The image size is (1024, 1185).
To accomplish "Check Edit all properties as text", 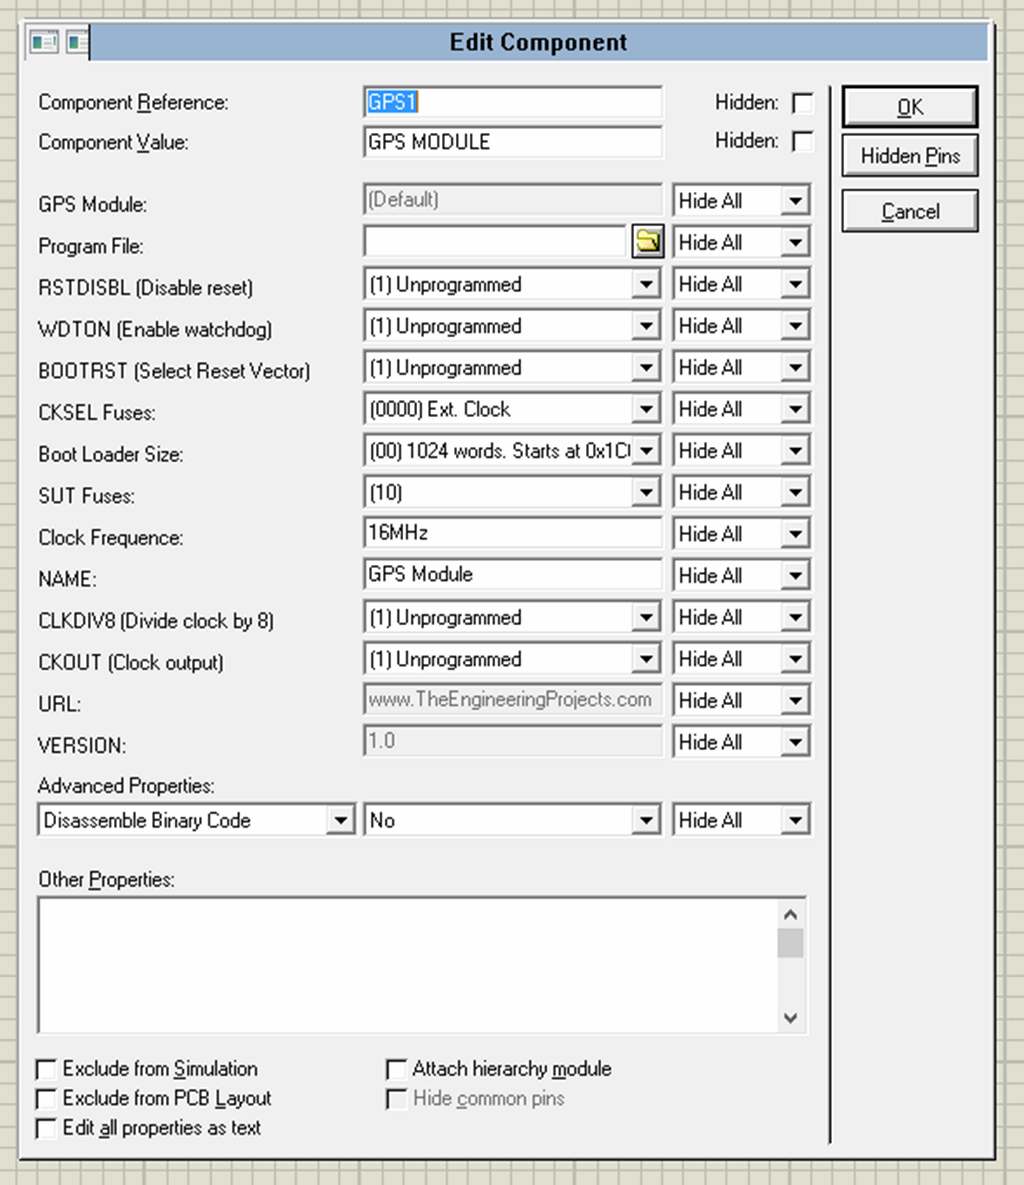I will (x=45, y=1128).
